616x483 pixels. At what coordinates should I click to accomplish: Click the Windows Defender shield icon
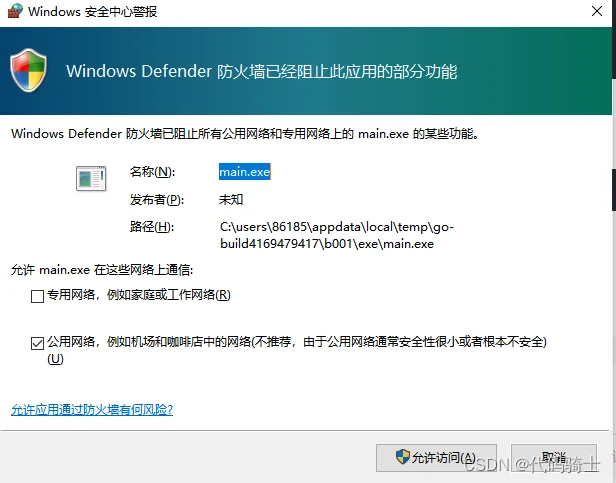click(28, 70)
